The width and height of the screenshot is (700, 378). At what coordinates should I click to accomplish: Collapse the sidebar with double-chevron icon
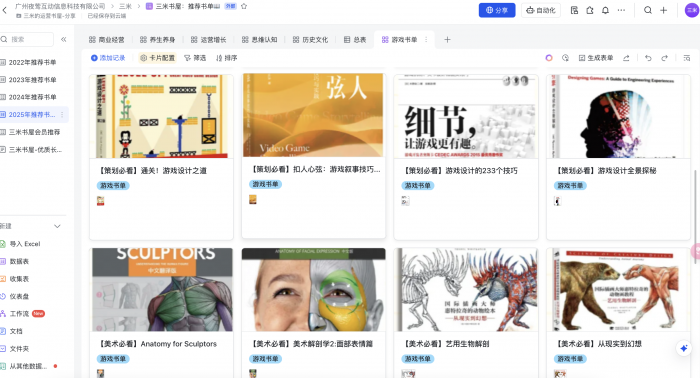[64, 39]
